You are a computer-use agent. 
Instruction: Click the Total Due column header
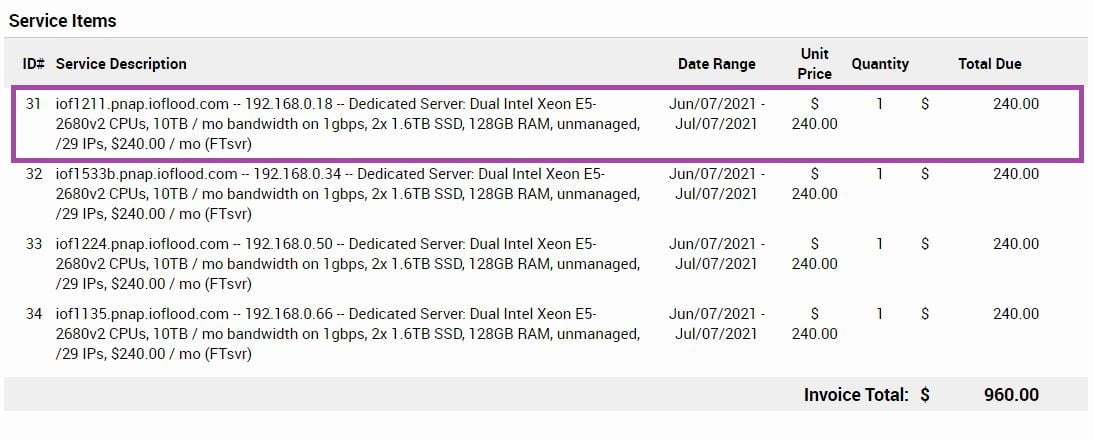click(990, 64)
